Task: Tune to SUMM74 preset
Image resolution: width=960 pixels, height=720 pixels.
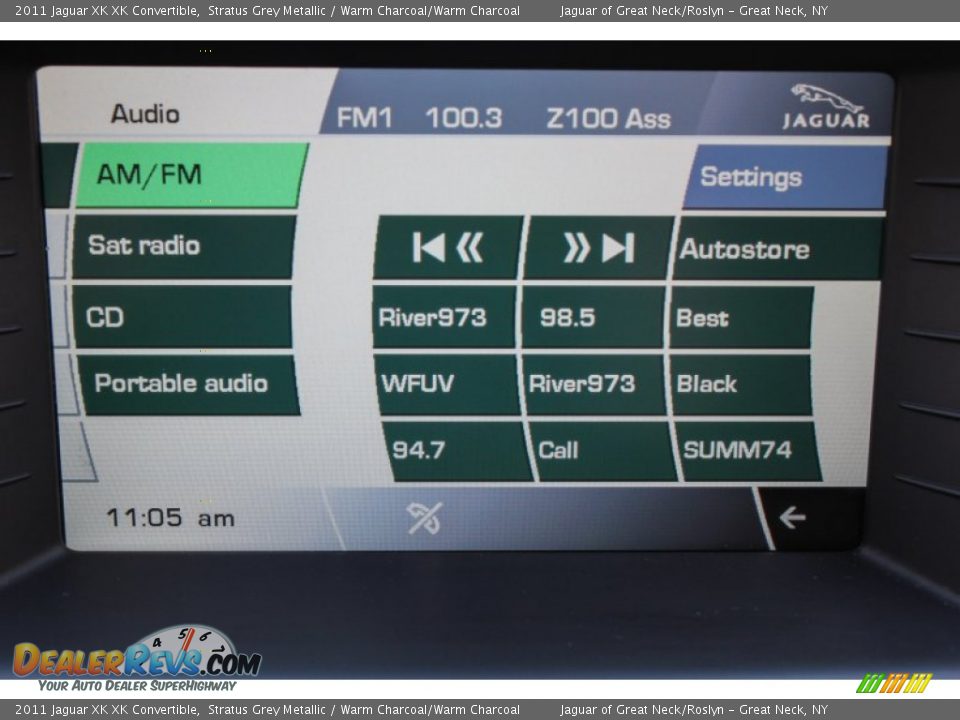Action: point(748,452)
